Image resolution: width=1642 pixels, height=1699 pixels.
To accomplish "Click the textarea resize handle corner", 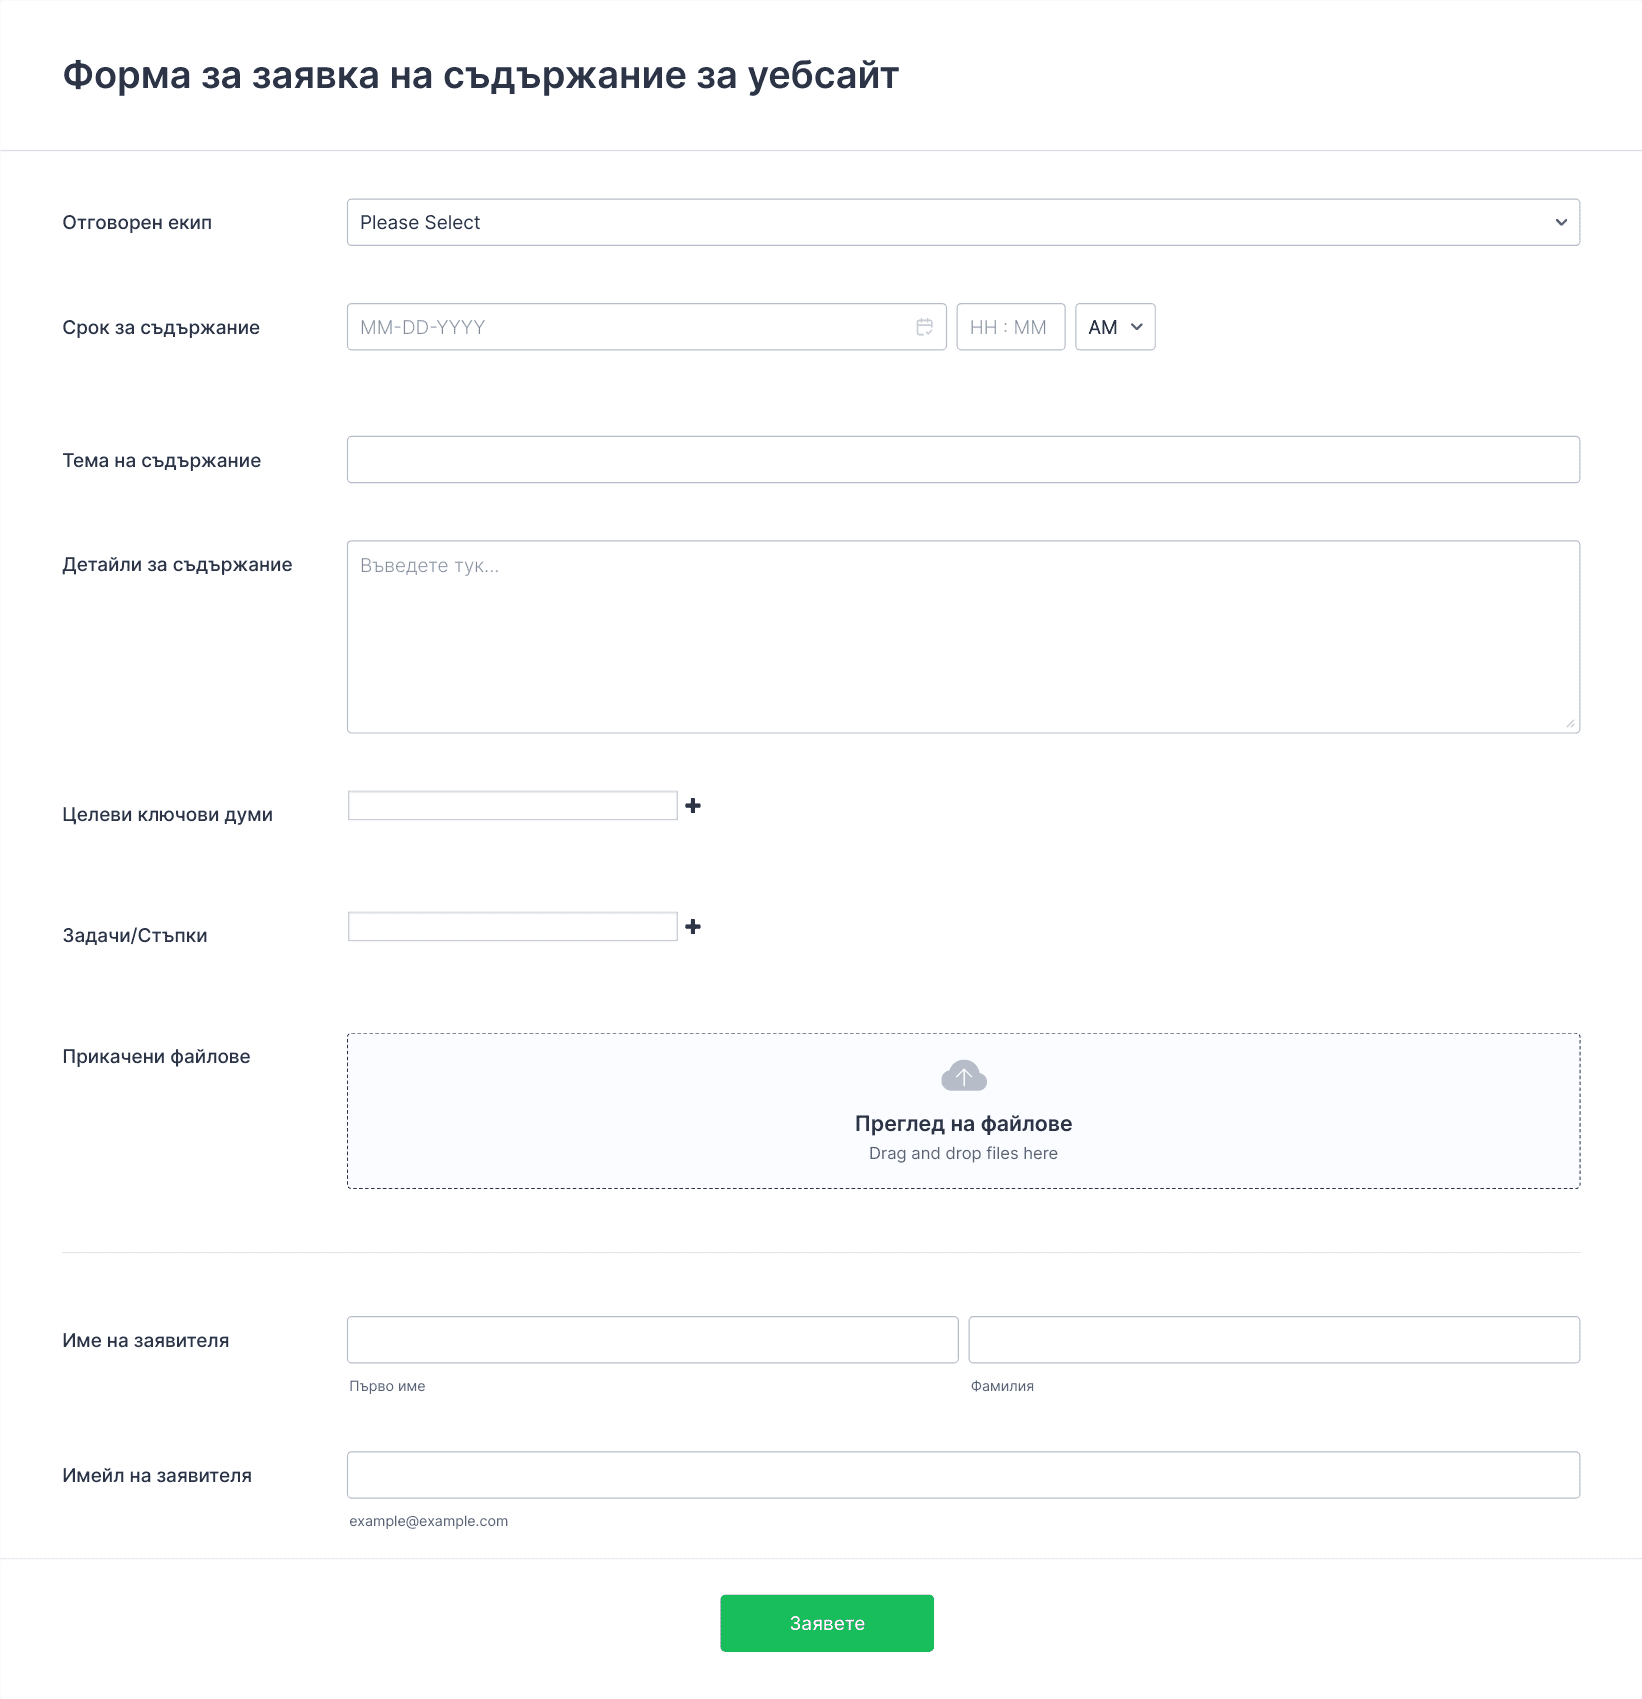I will [x=1570, y=723].
